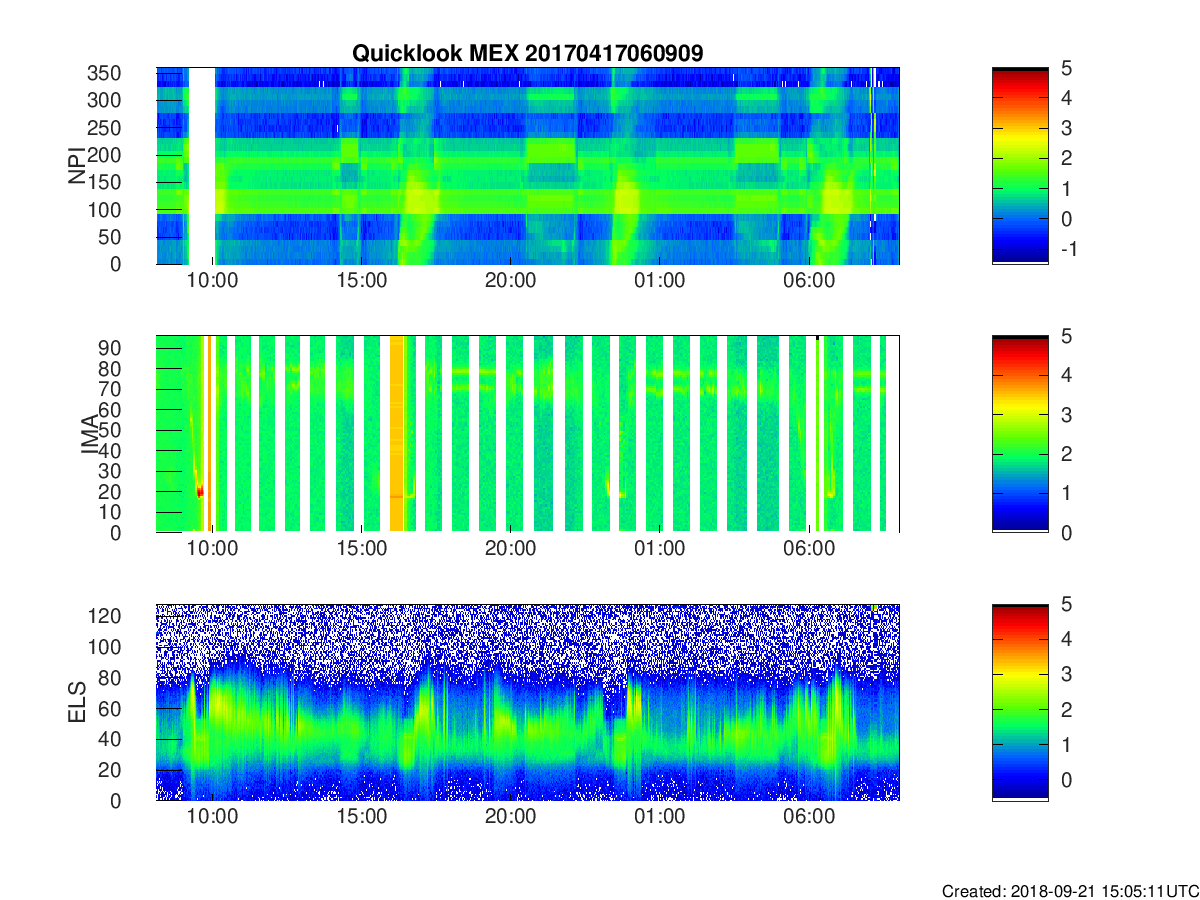
Task: Select the ELS y-axis label
Action: [x=77, y=703]
